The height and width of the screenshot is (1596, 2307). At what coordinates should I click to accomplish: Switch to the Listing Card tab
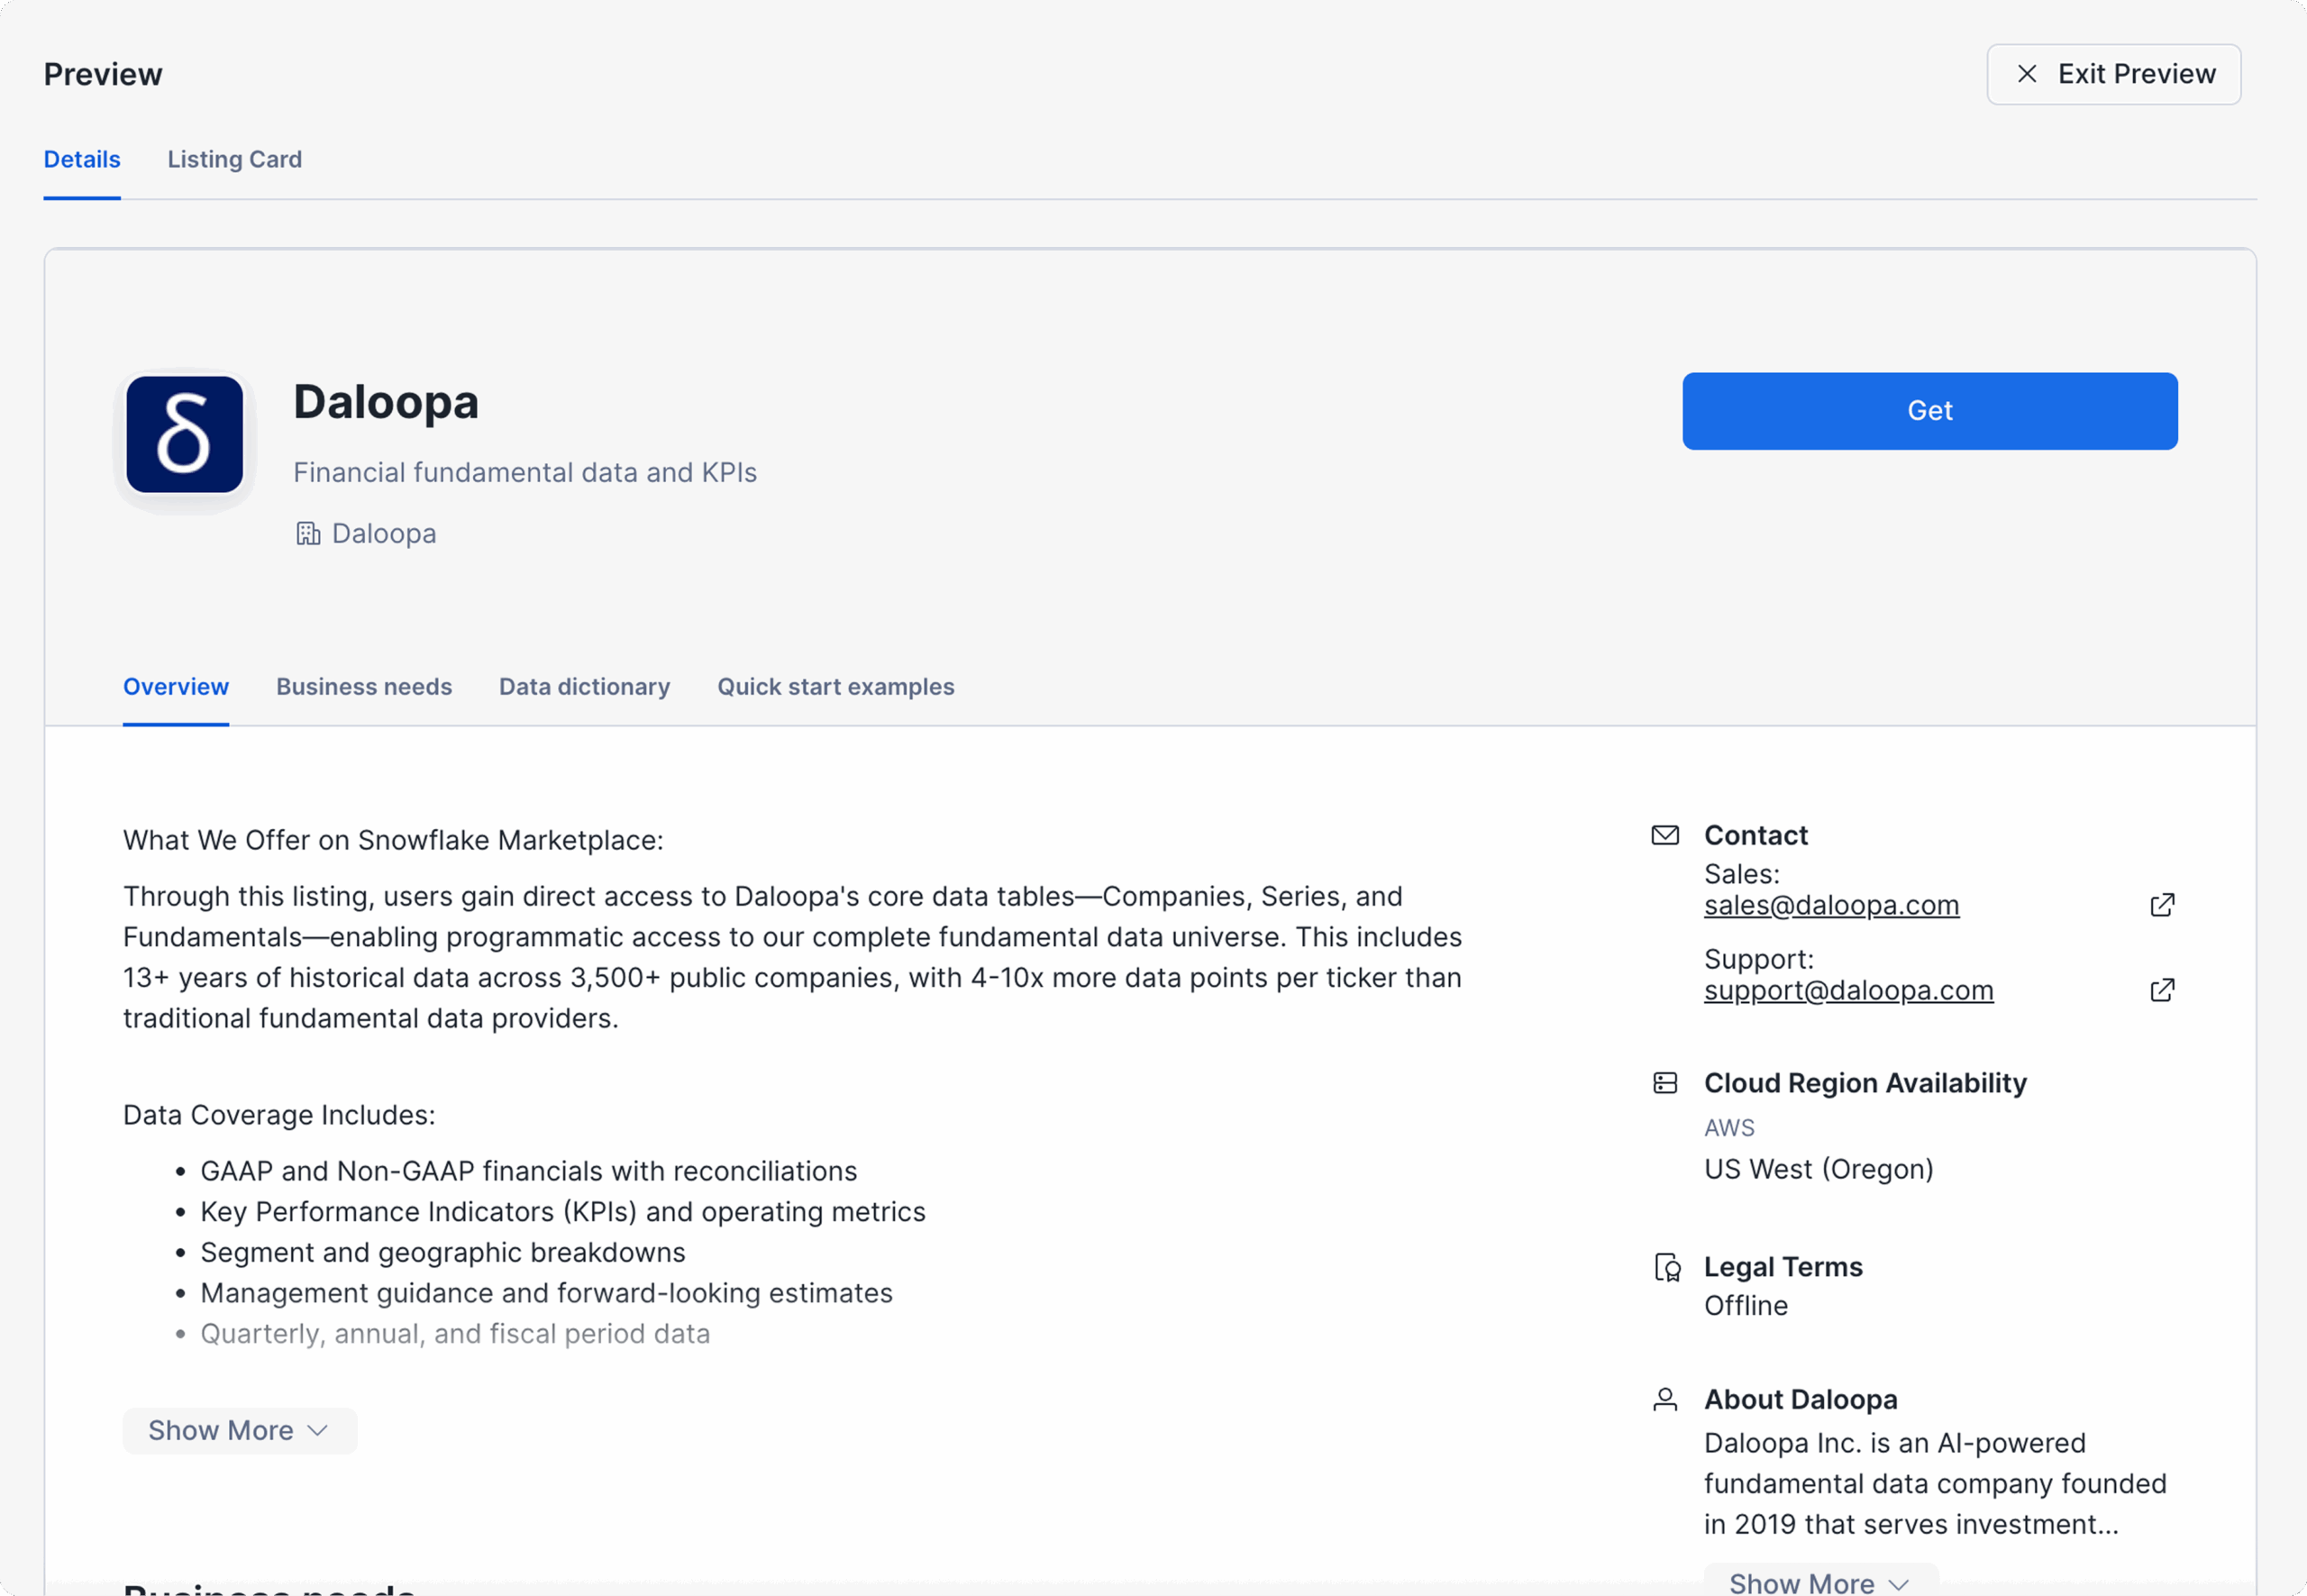[234, 160]
